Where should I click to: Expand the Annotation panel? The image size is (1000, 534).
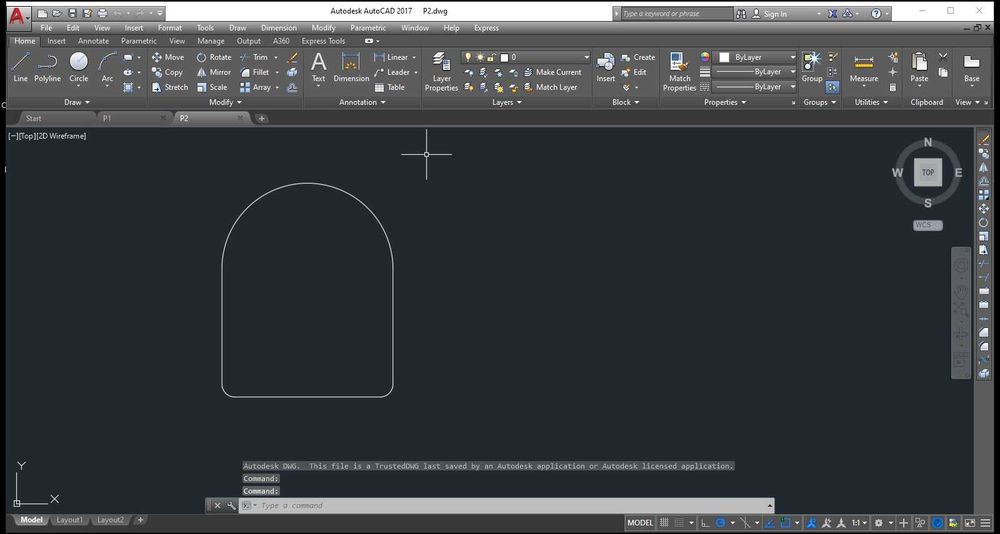(363, 102)
